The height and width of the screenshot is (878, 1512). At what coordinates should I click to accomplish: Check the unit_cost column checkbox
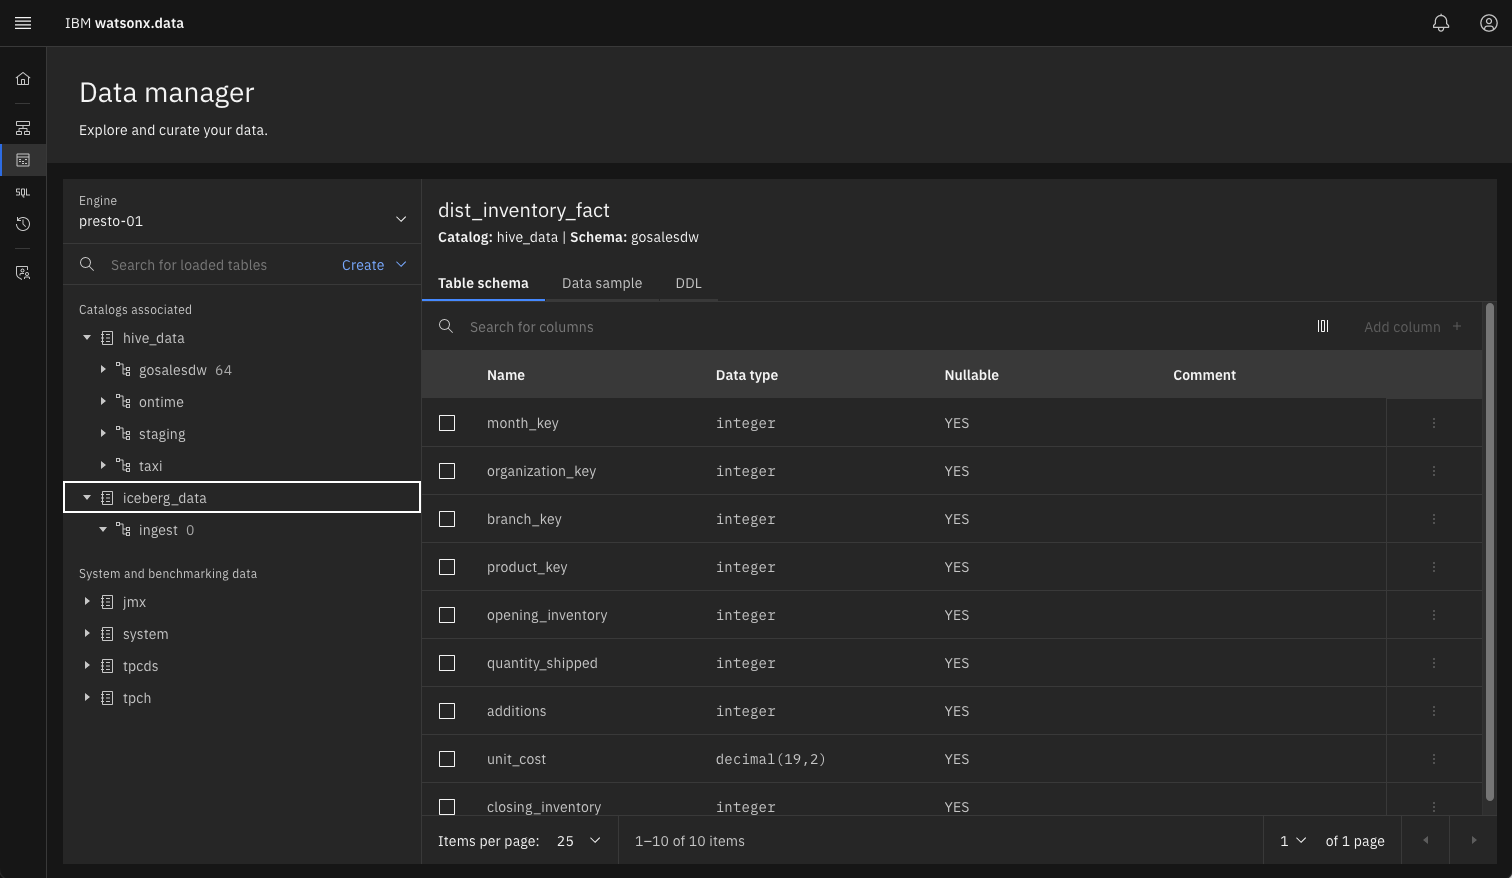447,759
